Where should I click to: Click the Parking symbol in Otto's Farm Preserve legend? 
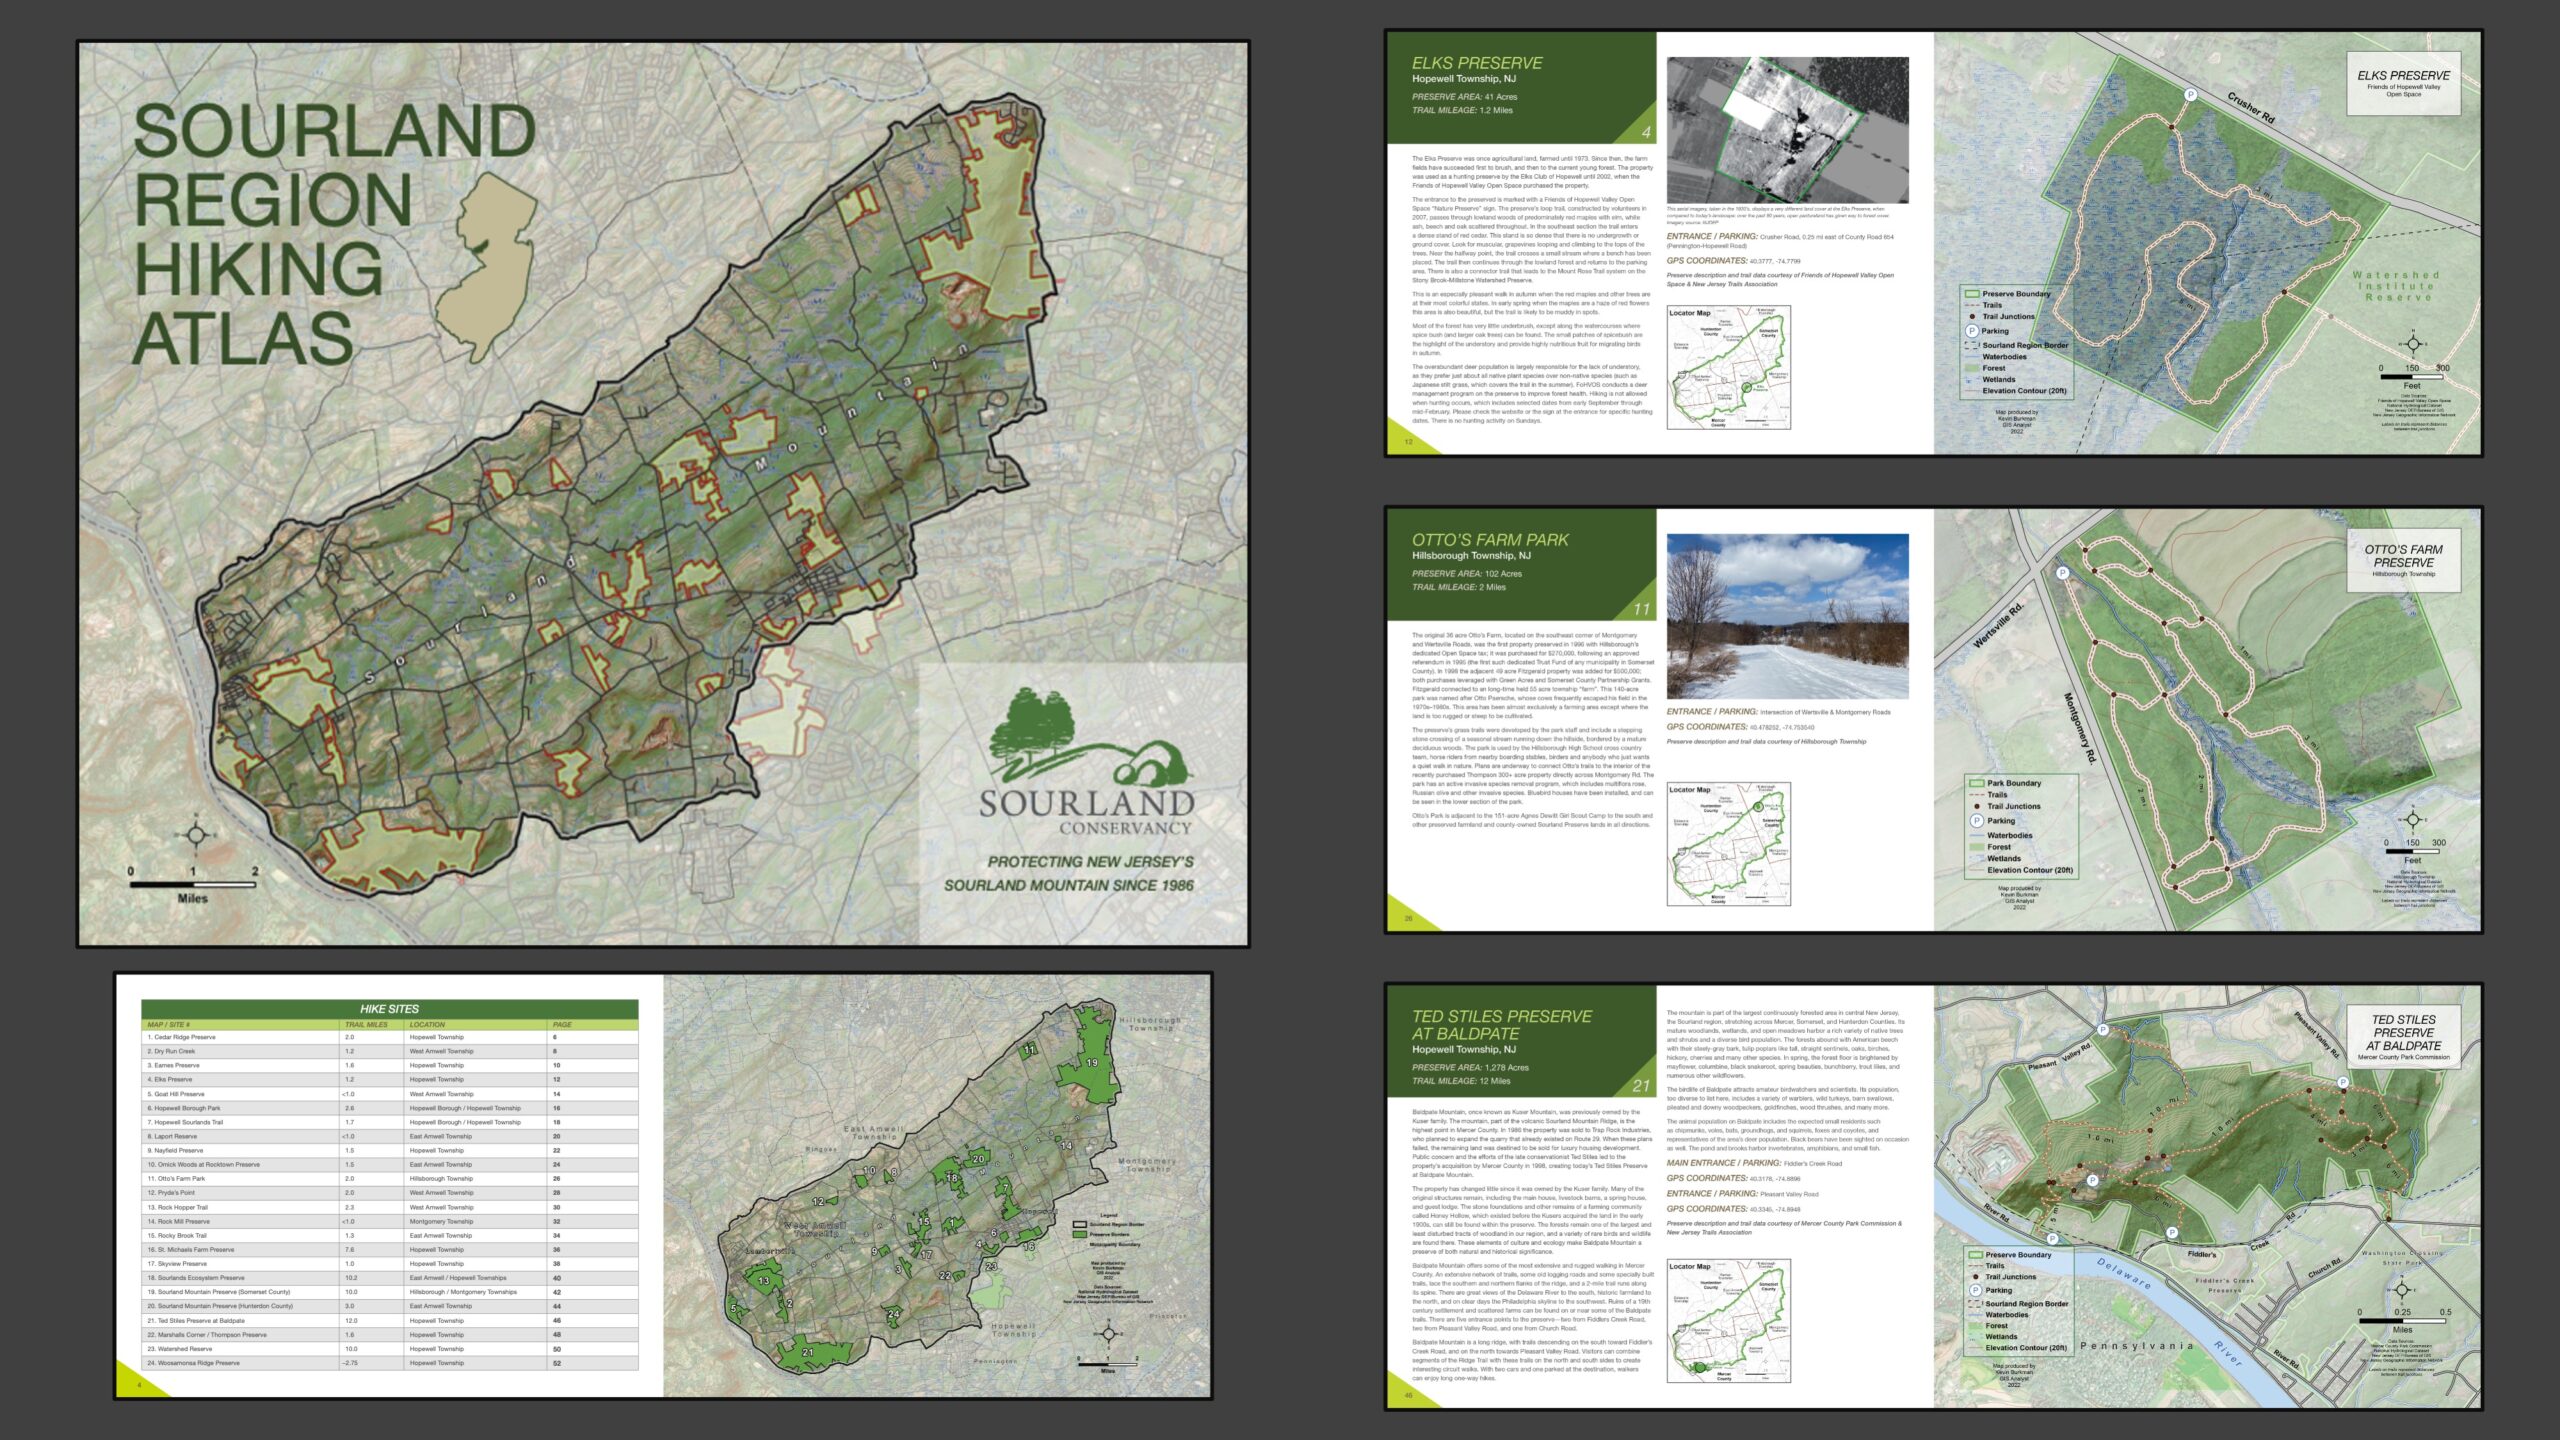coord(1977,820)
